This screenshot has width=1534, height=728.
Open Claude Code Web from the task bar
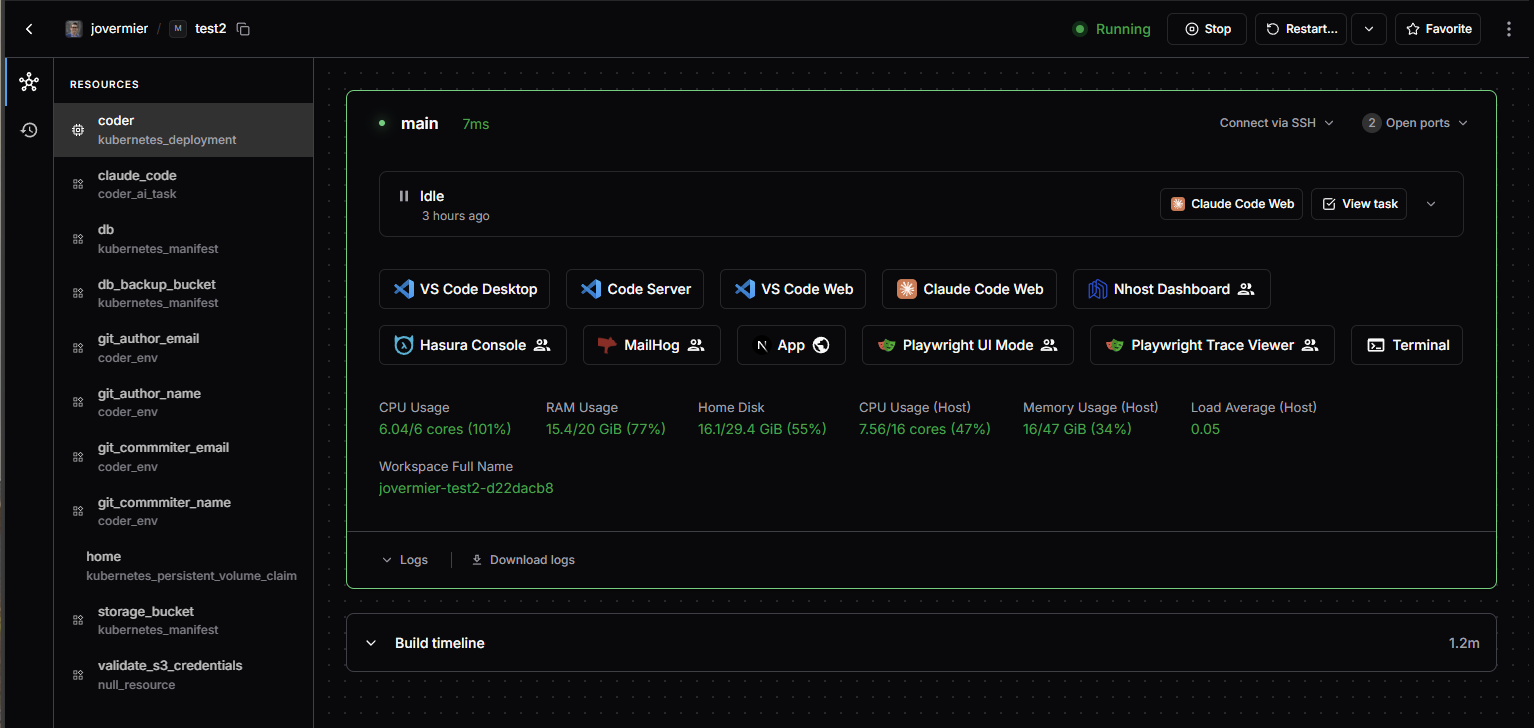tap(1232, 204)
